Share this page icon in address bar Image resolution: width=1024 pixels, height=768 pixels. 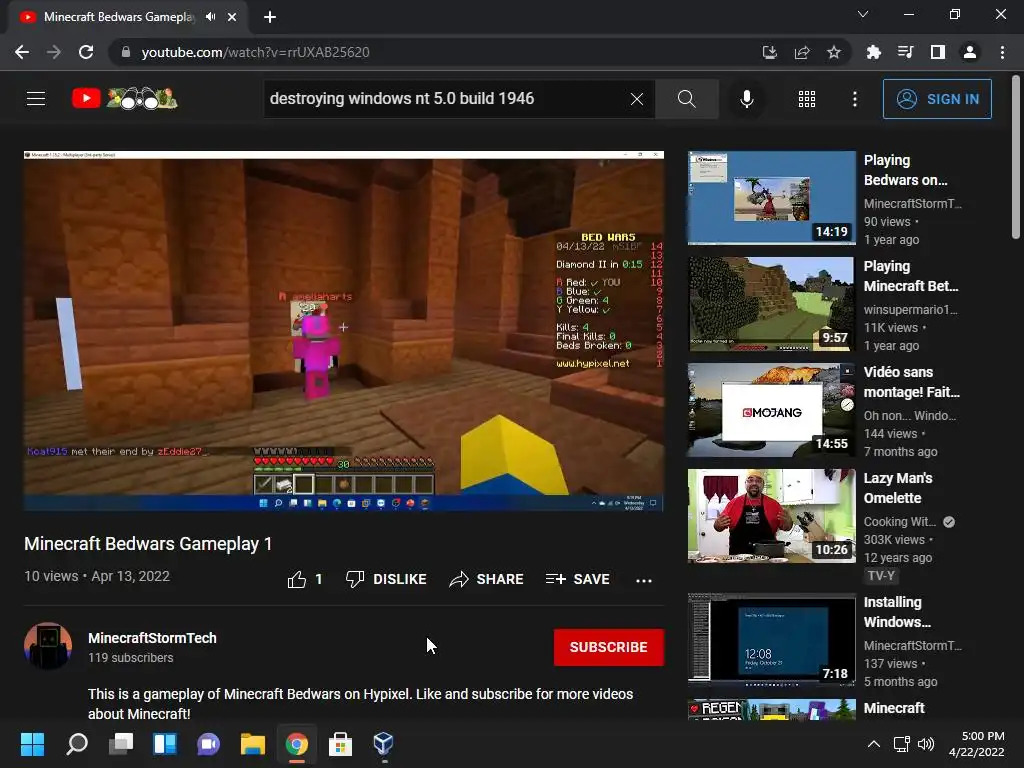click(802, 52)
